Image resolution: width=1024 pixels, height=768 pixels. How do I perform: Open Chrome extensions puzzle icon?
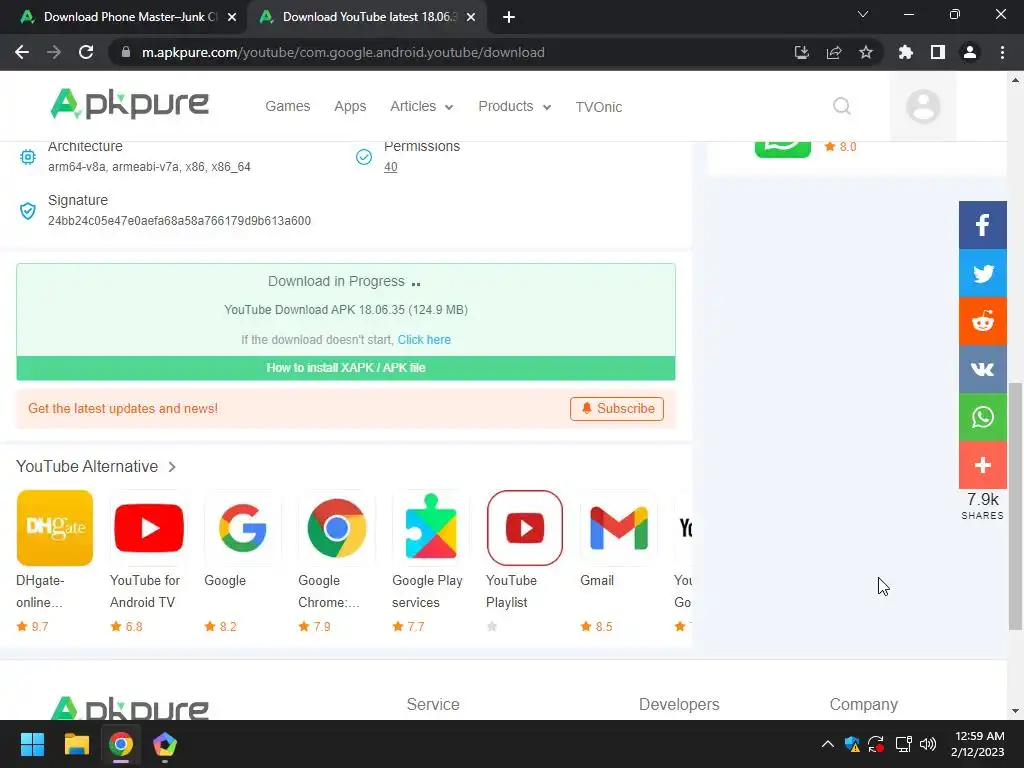pyautogui.click(x=905, y=52)
